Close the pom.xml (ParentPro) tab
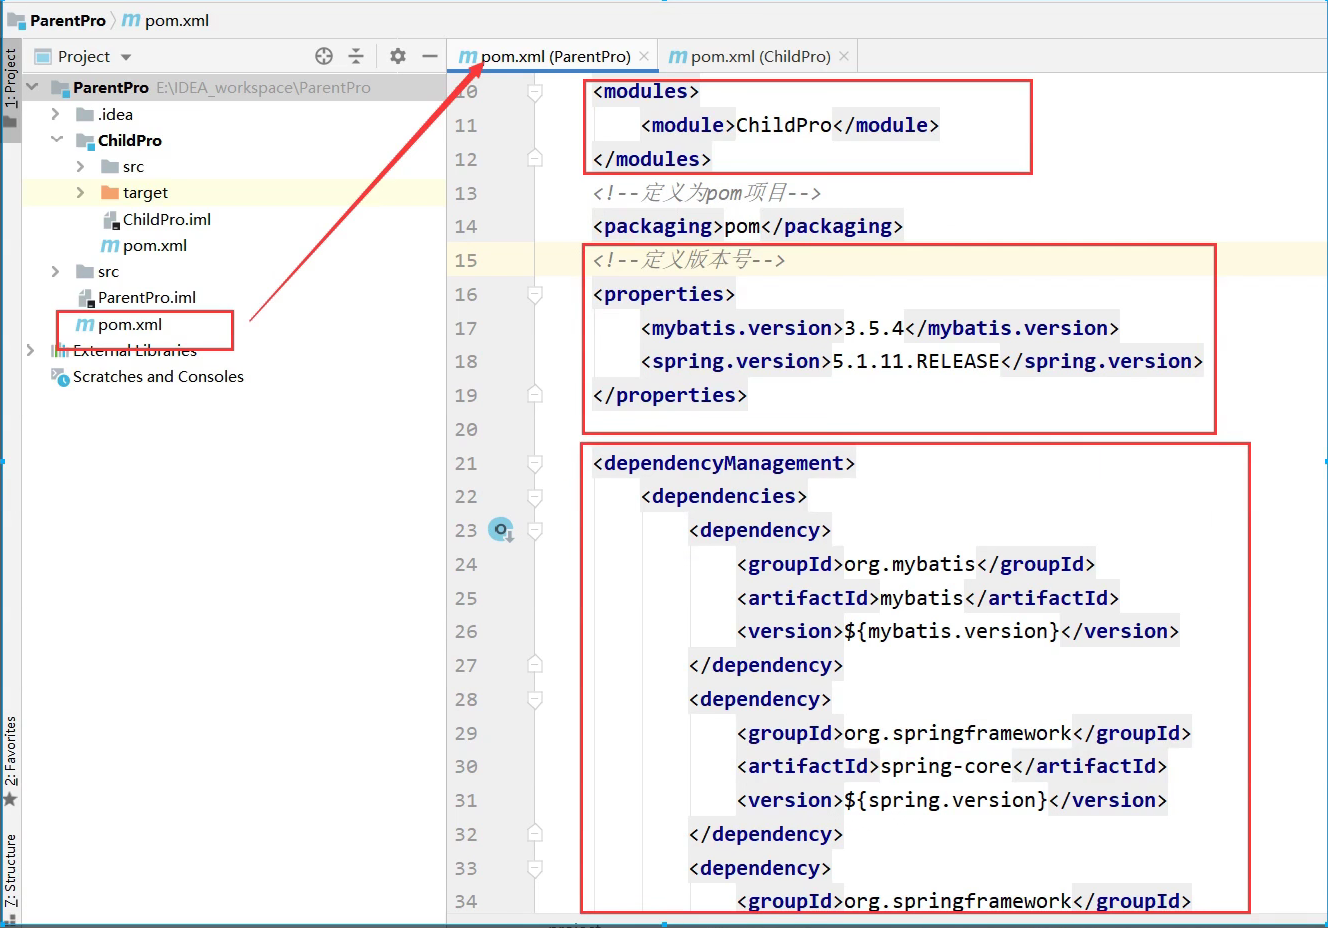The width and height of the screenshot is (1328, 928). [x=644, y=56]
